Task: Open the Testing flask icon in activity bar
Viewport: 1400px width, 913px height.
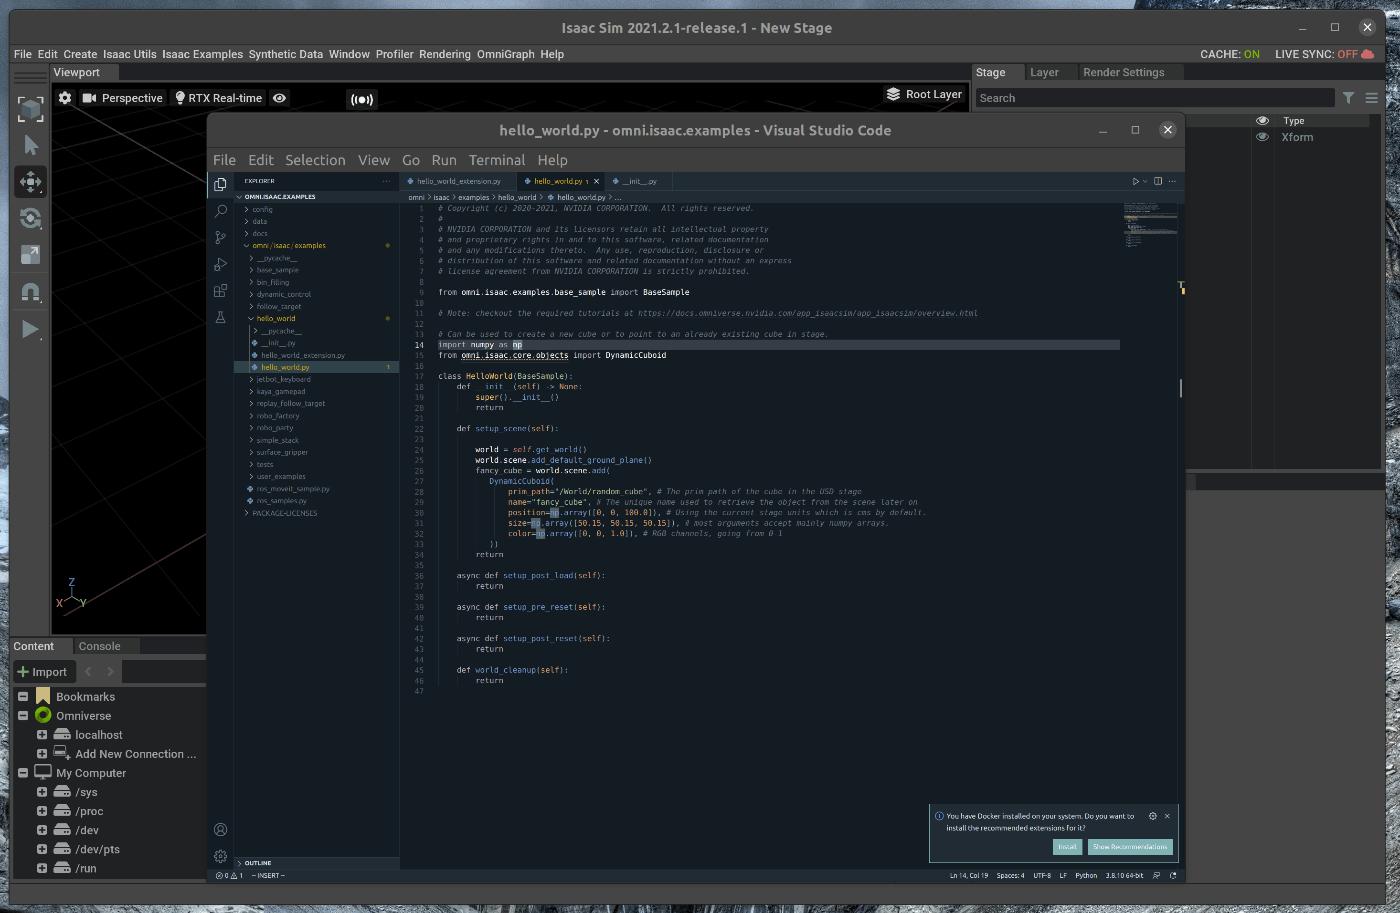Action: [x=220, y=317]
